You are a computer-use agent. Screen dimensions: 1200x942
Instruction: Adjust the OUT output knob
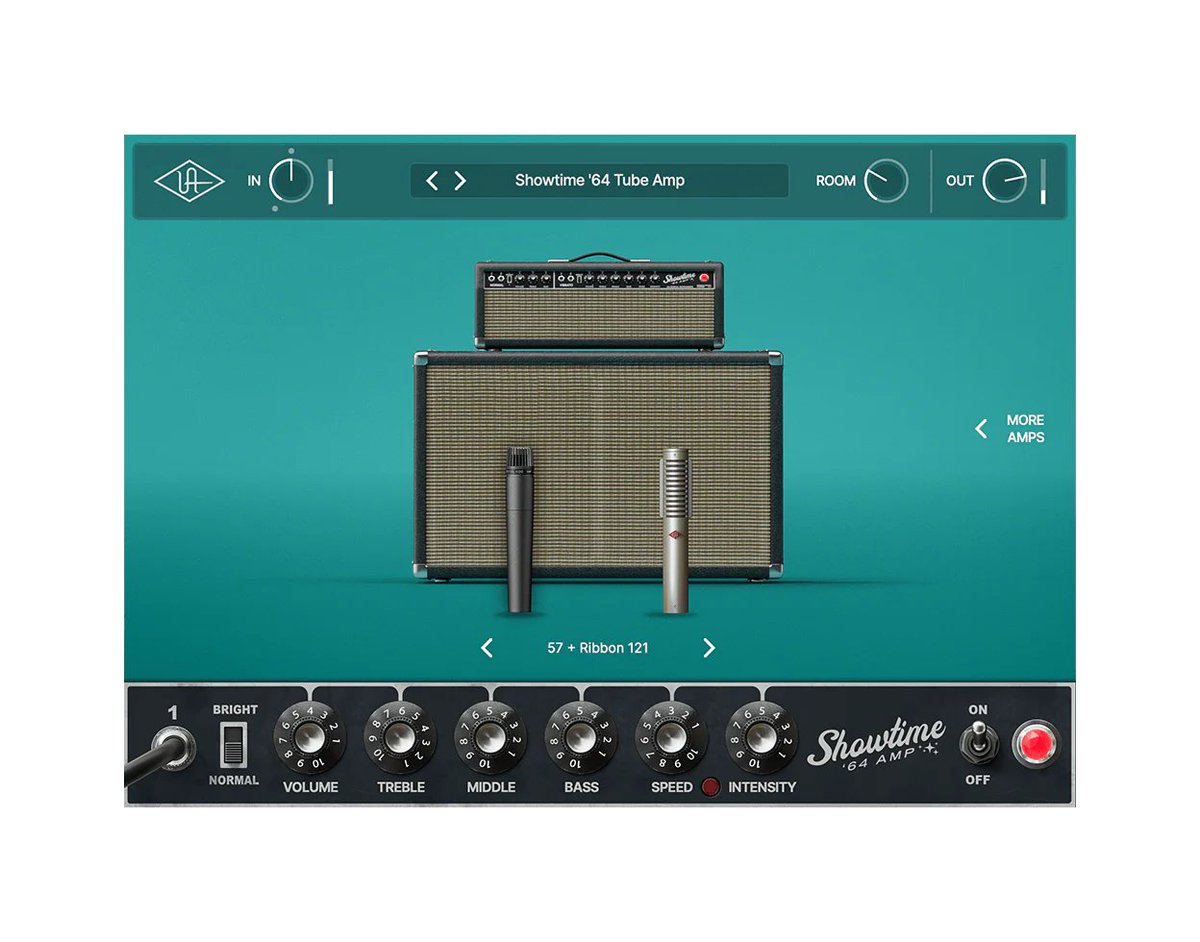(x=1004, y=181)
